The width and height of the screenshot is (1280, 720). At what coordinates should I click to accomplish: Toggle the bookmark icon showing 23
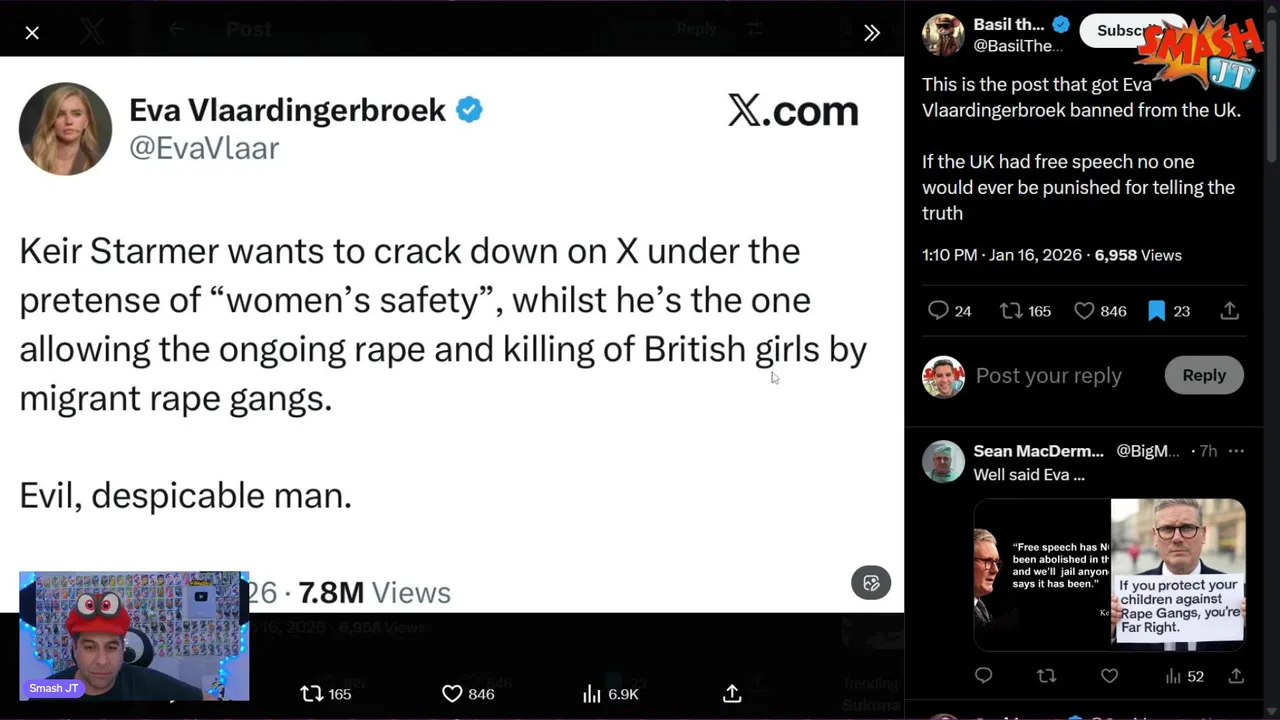[x=1157, y=311]
